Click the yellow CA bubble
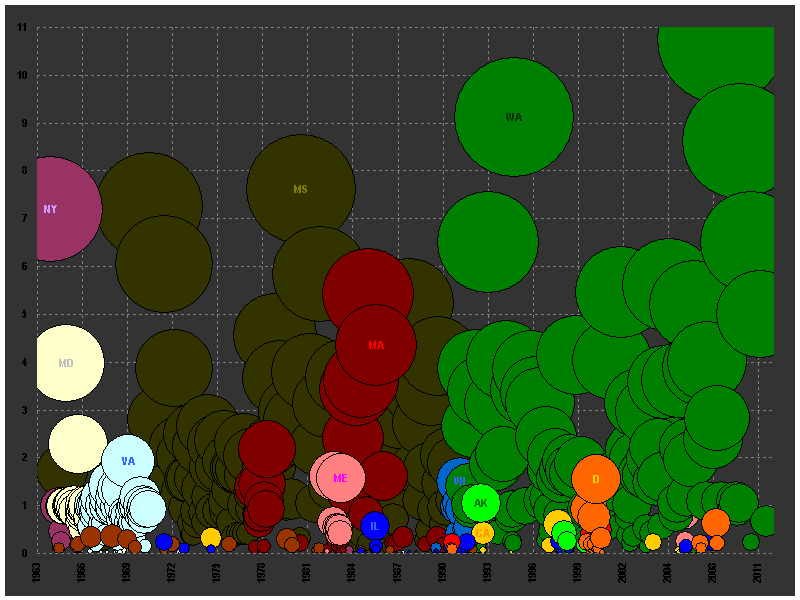The image size is (800, 600). point(482,533)
